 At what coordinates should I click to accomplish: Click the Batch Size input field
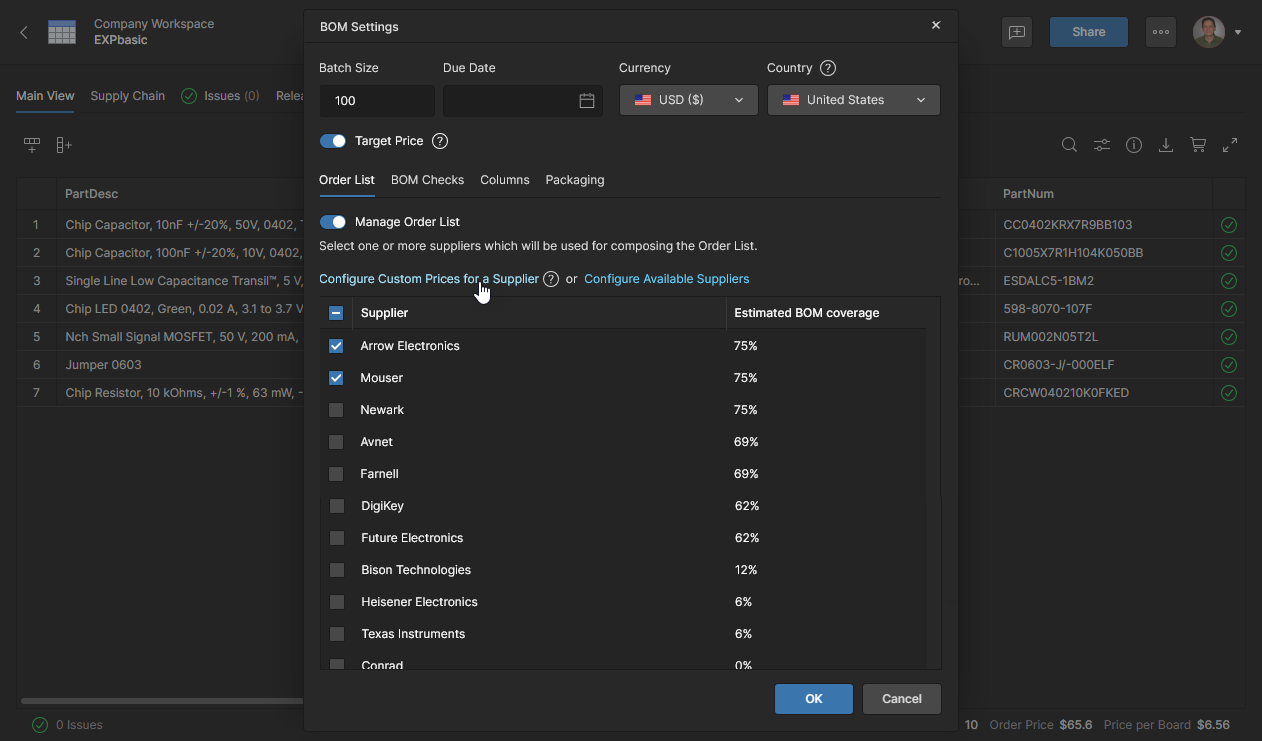(376, 101)
